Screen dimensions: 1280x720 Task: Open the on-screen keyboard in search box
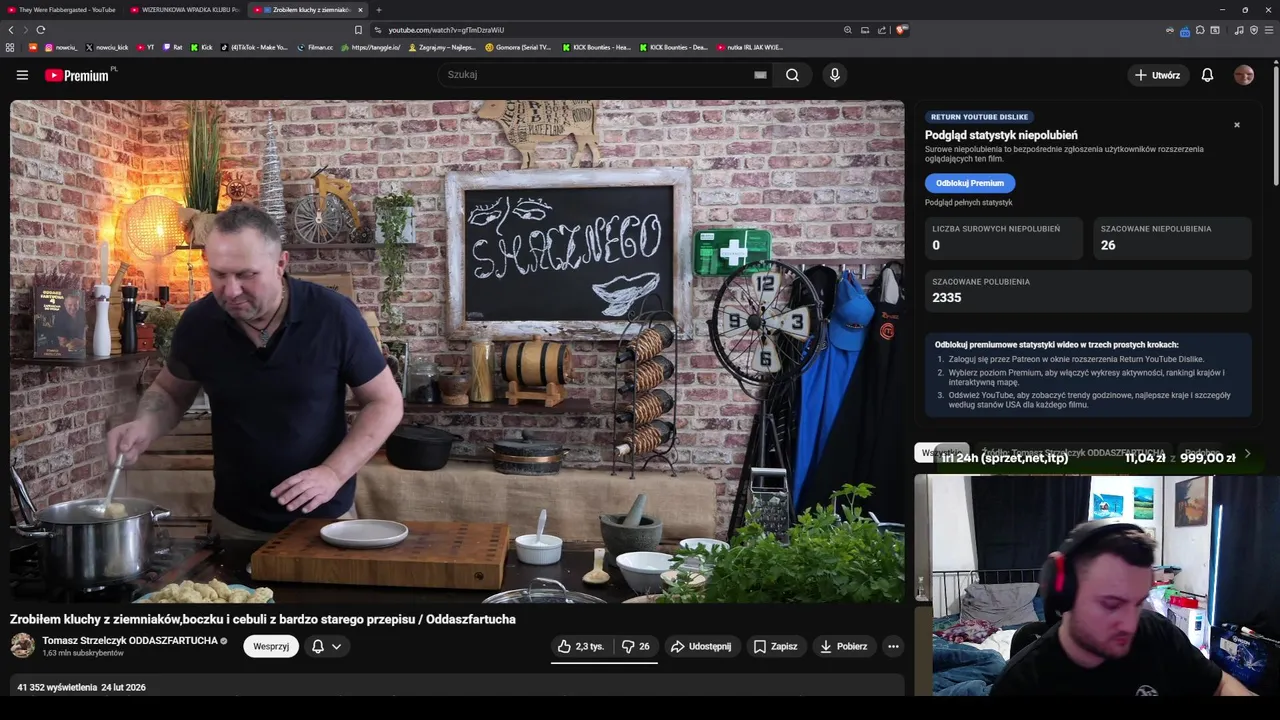pos(760,75)
